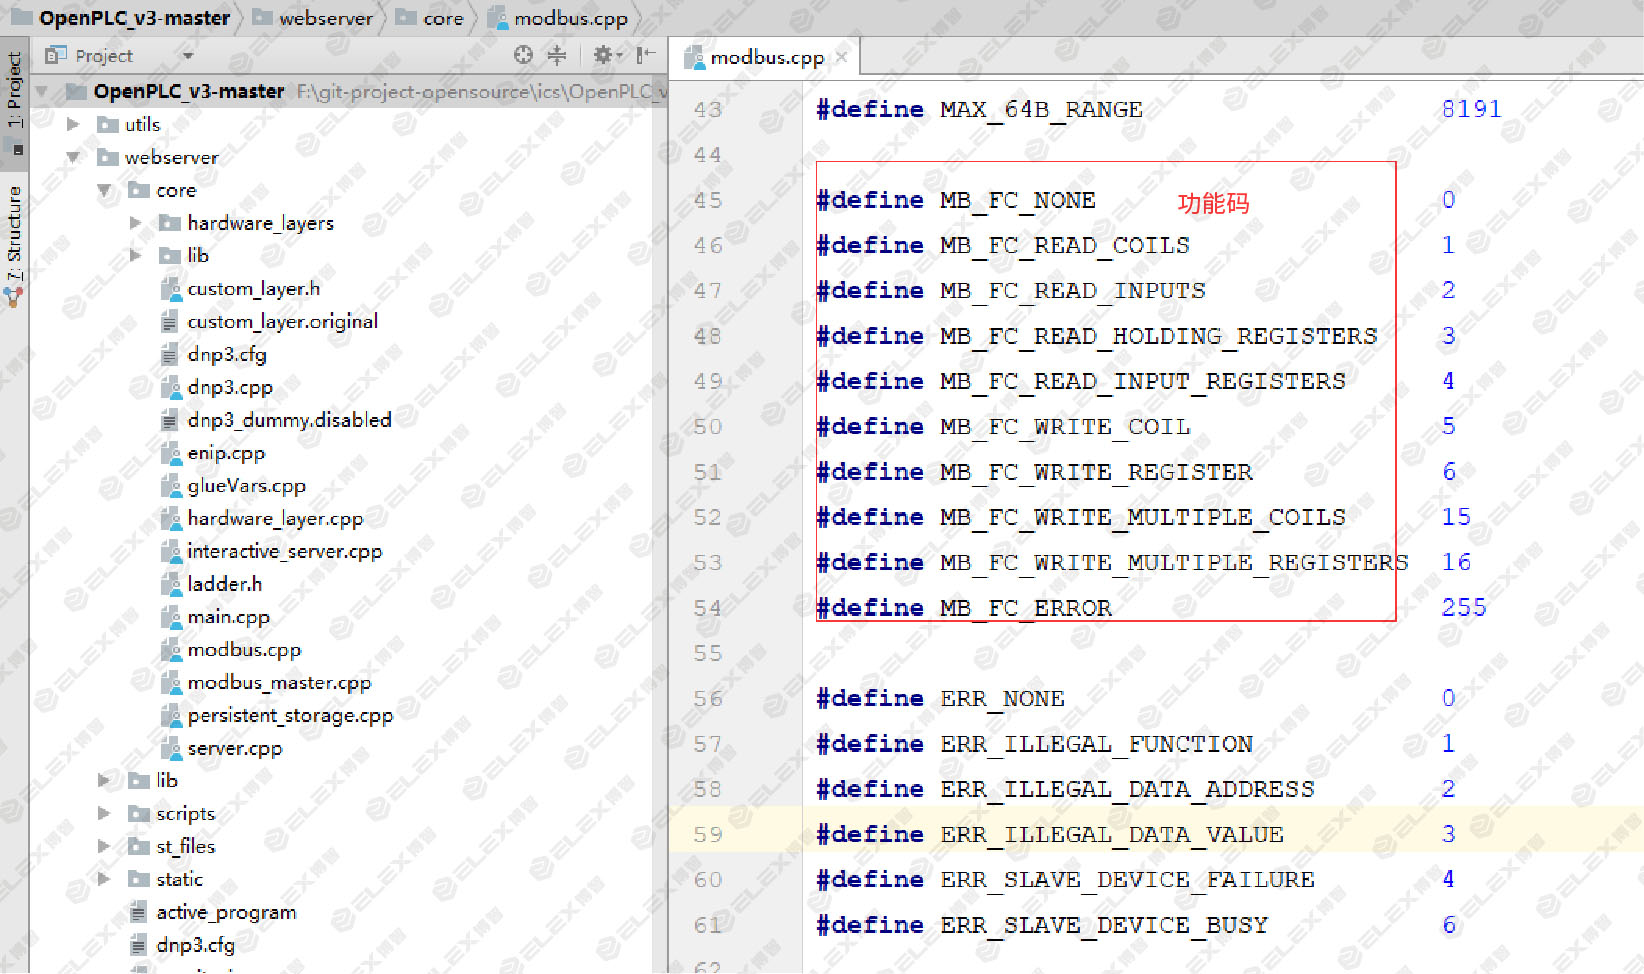Expand the scripts folder

pos(104,813)
